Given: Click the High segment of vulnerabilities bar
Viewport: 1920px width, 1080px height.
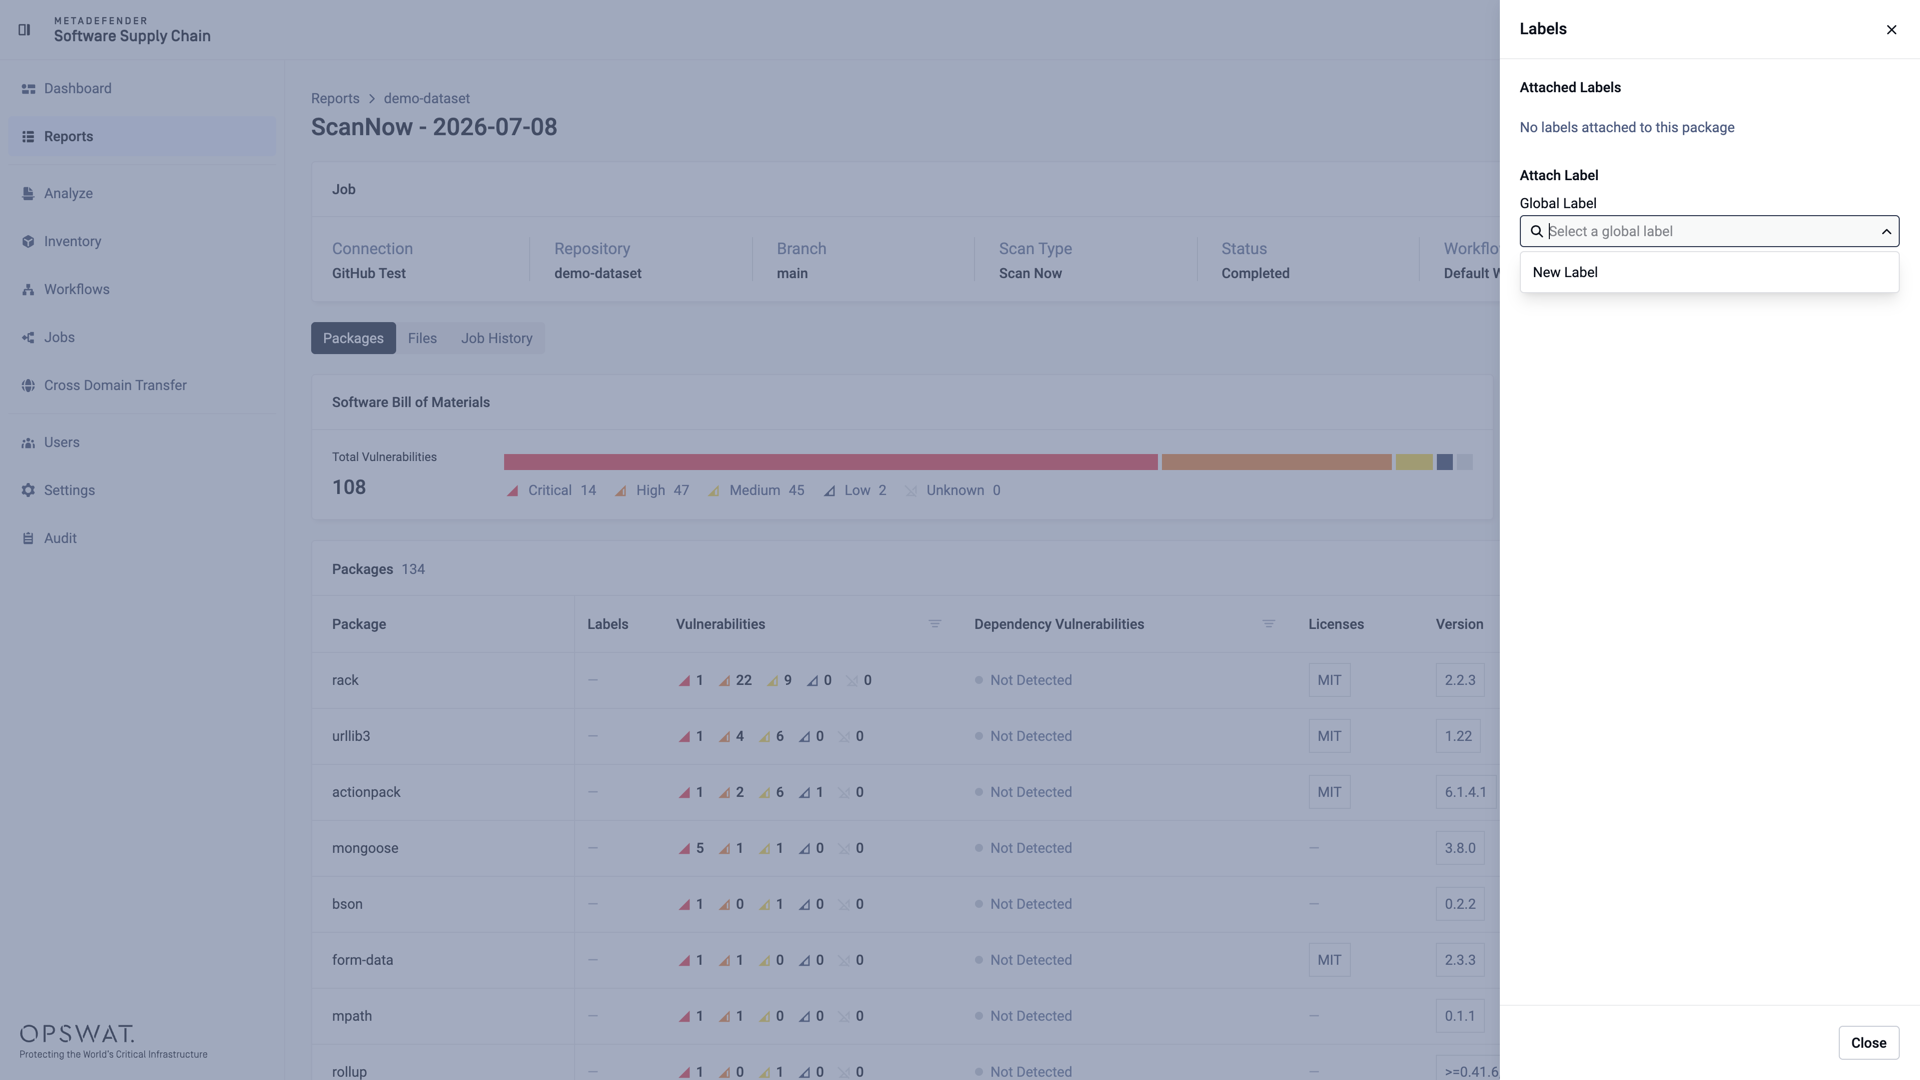Looking at the screenshot, I should [x=1276, y=462].
